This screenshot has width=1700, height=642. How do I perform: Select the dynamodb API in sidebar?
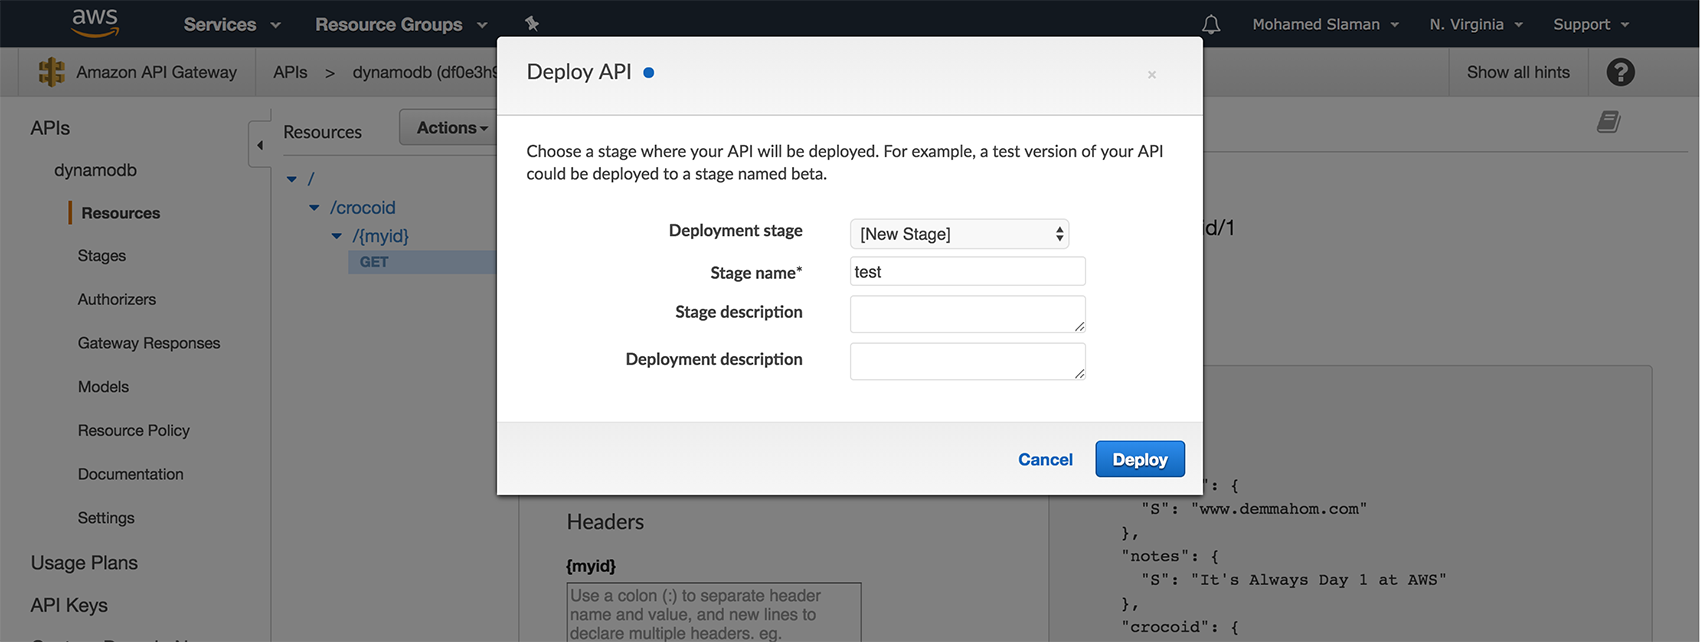coord(95,170)
